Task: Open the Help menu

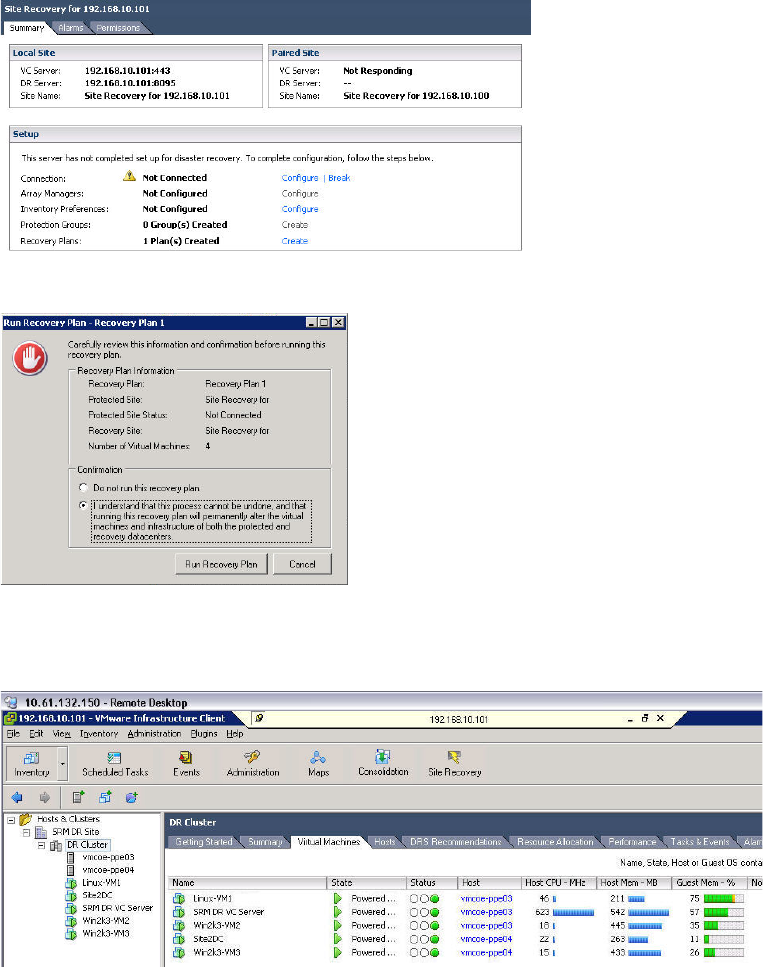Action: click(234, 734)
